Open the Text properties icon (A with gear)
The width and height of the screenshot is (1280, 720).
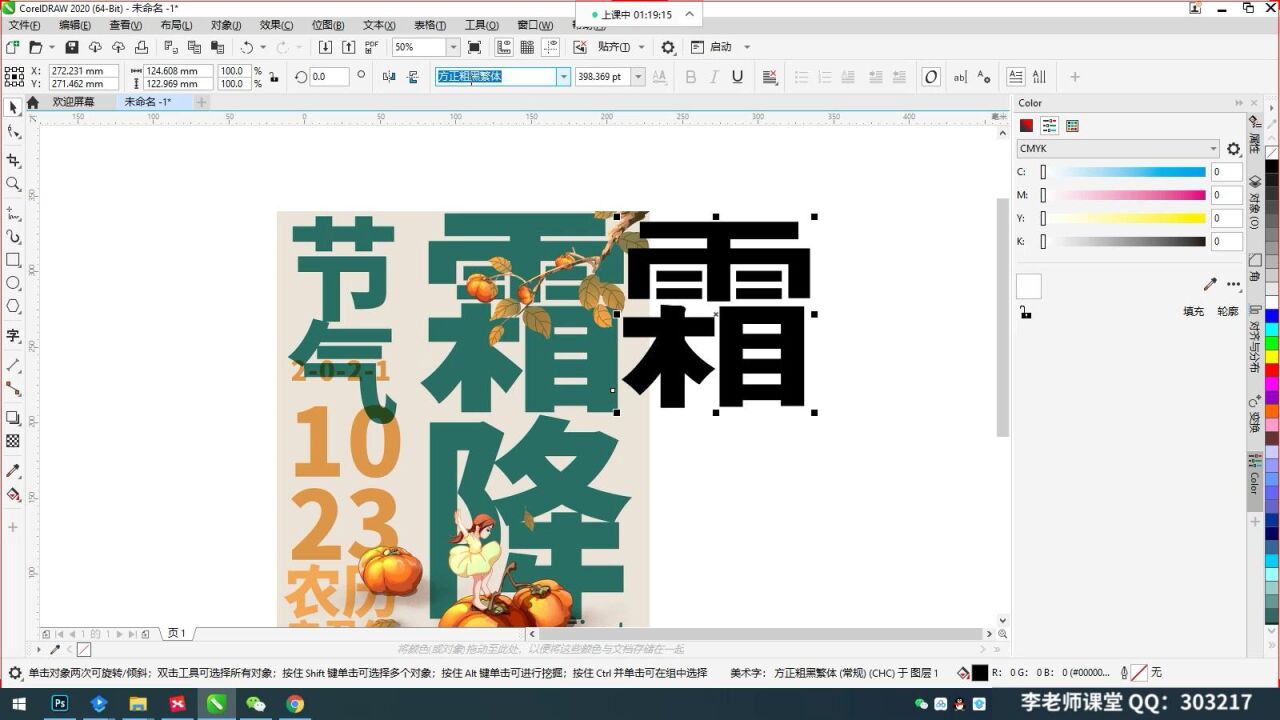pos(983,77)
